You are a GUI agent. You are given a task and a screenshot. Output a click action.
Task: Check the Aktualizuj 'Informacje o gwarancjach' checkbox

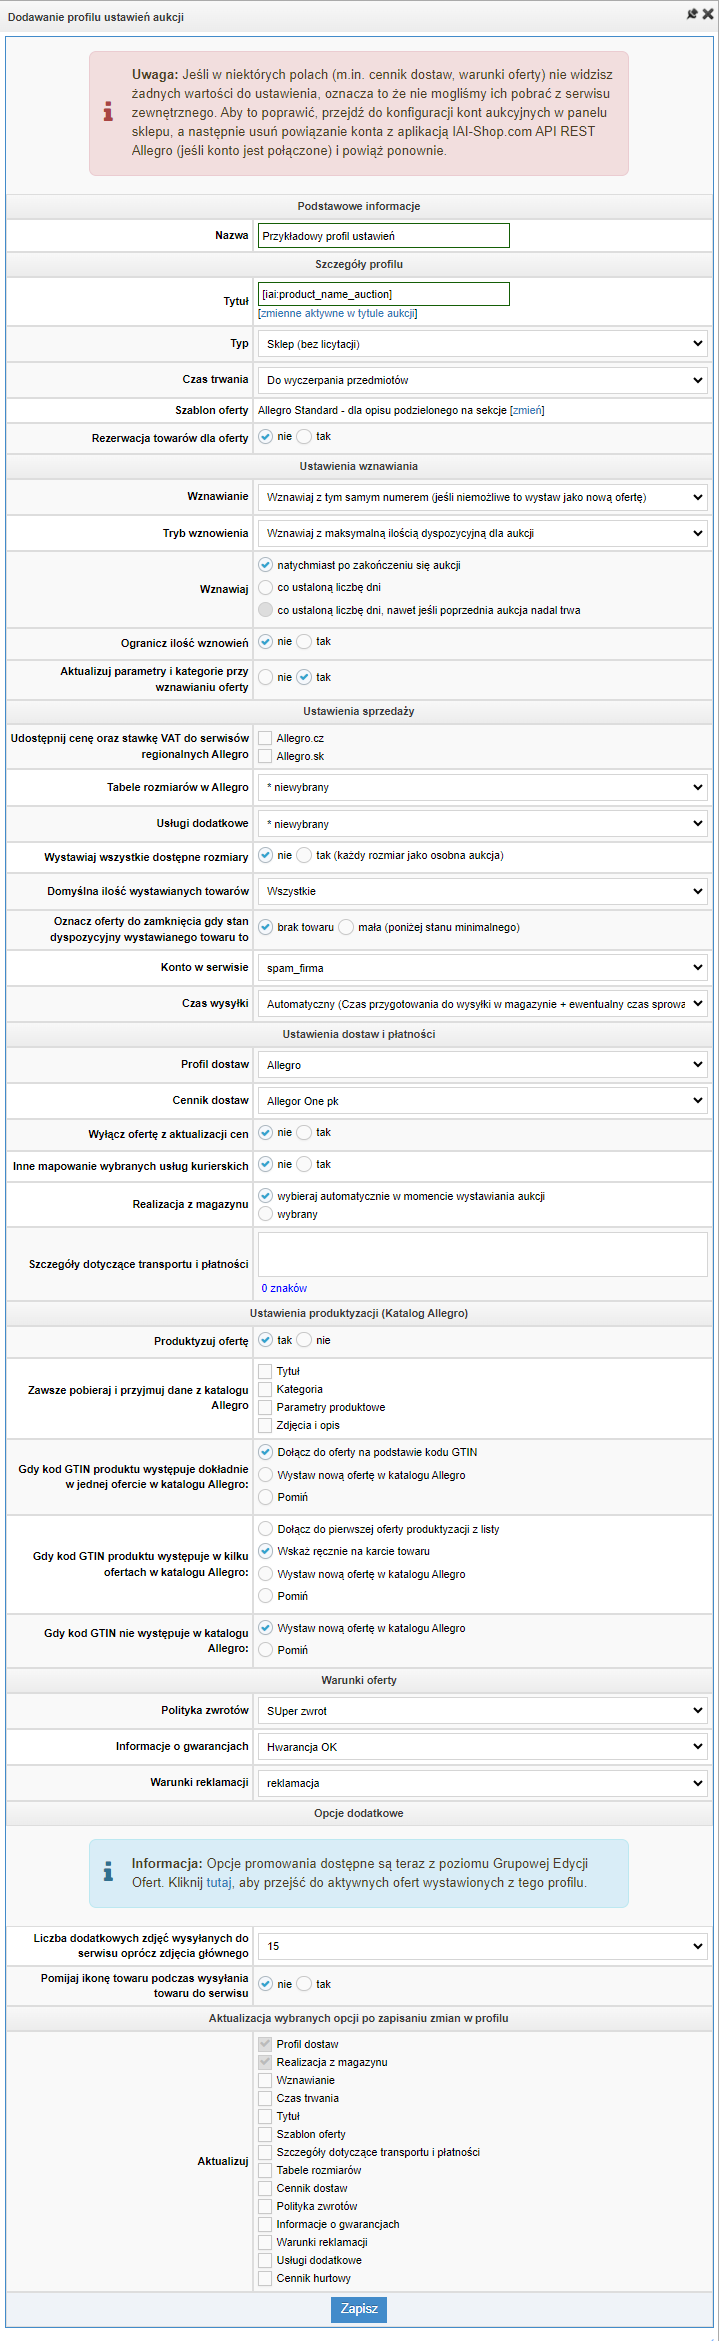pyautogui.click(x=265, y=2224)
